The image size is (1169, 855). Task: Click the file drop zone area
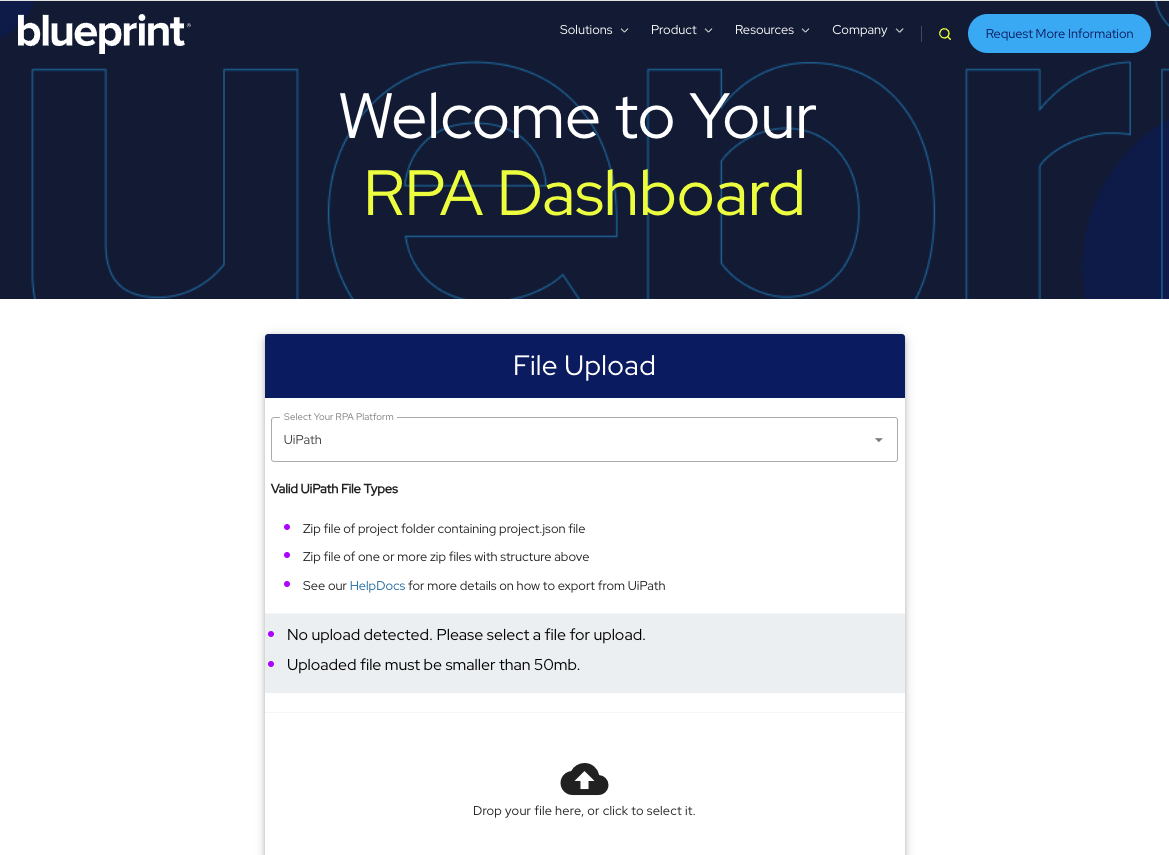point(584,790)
